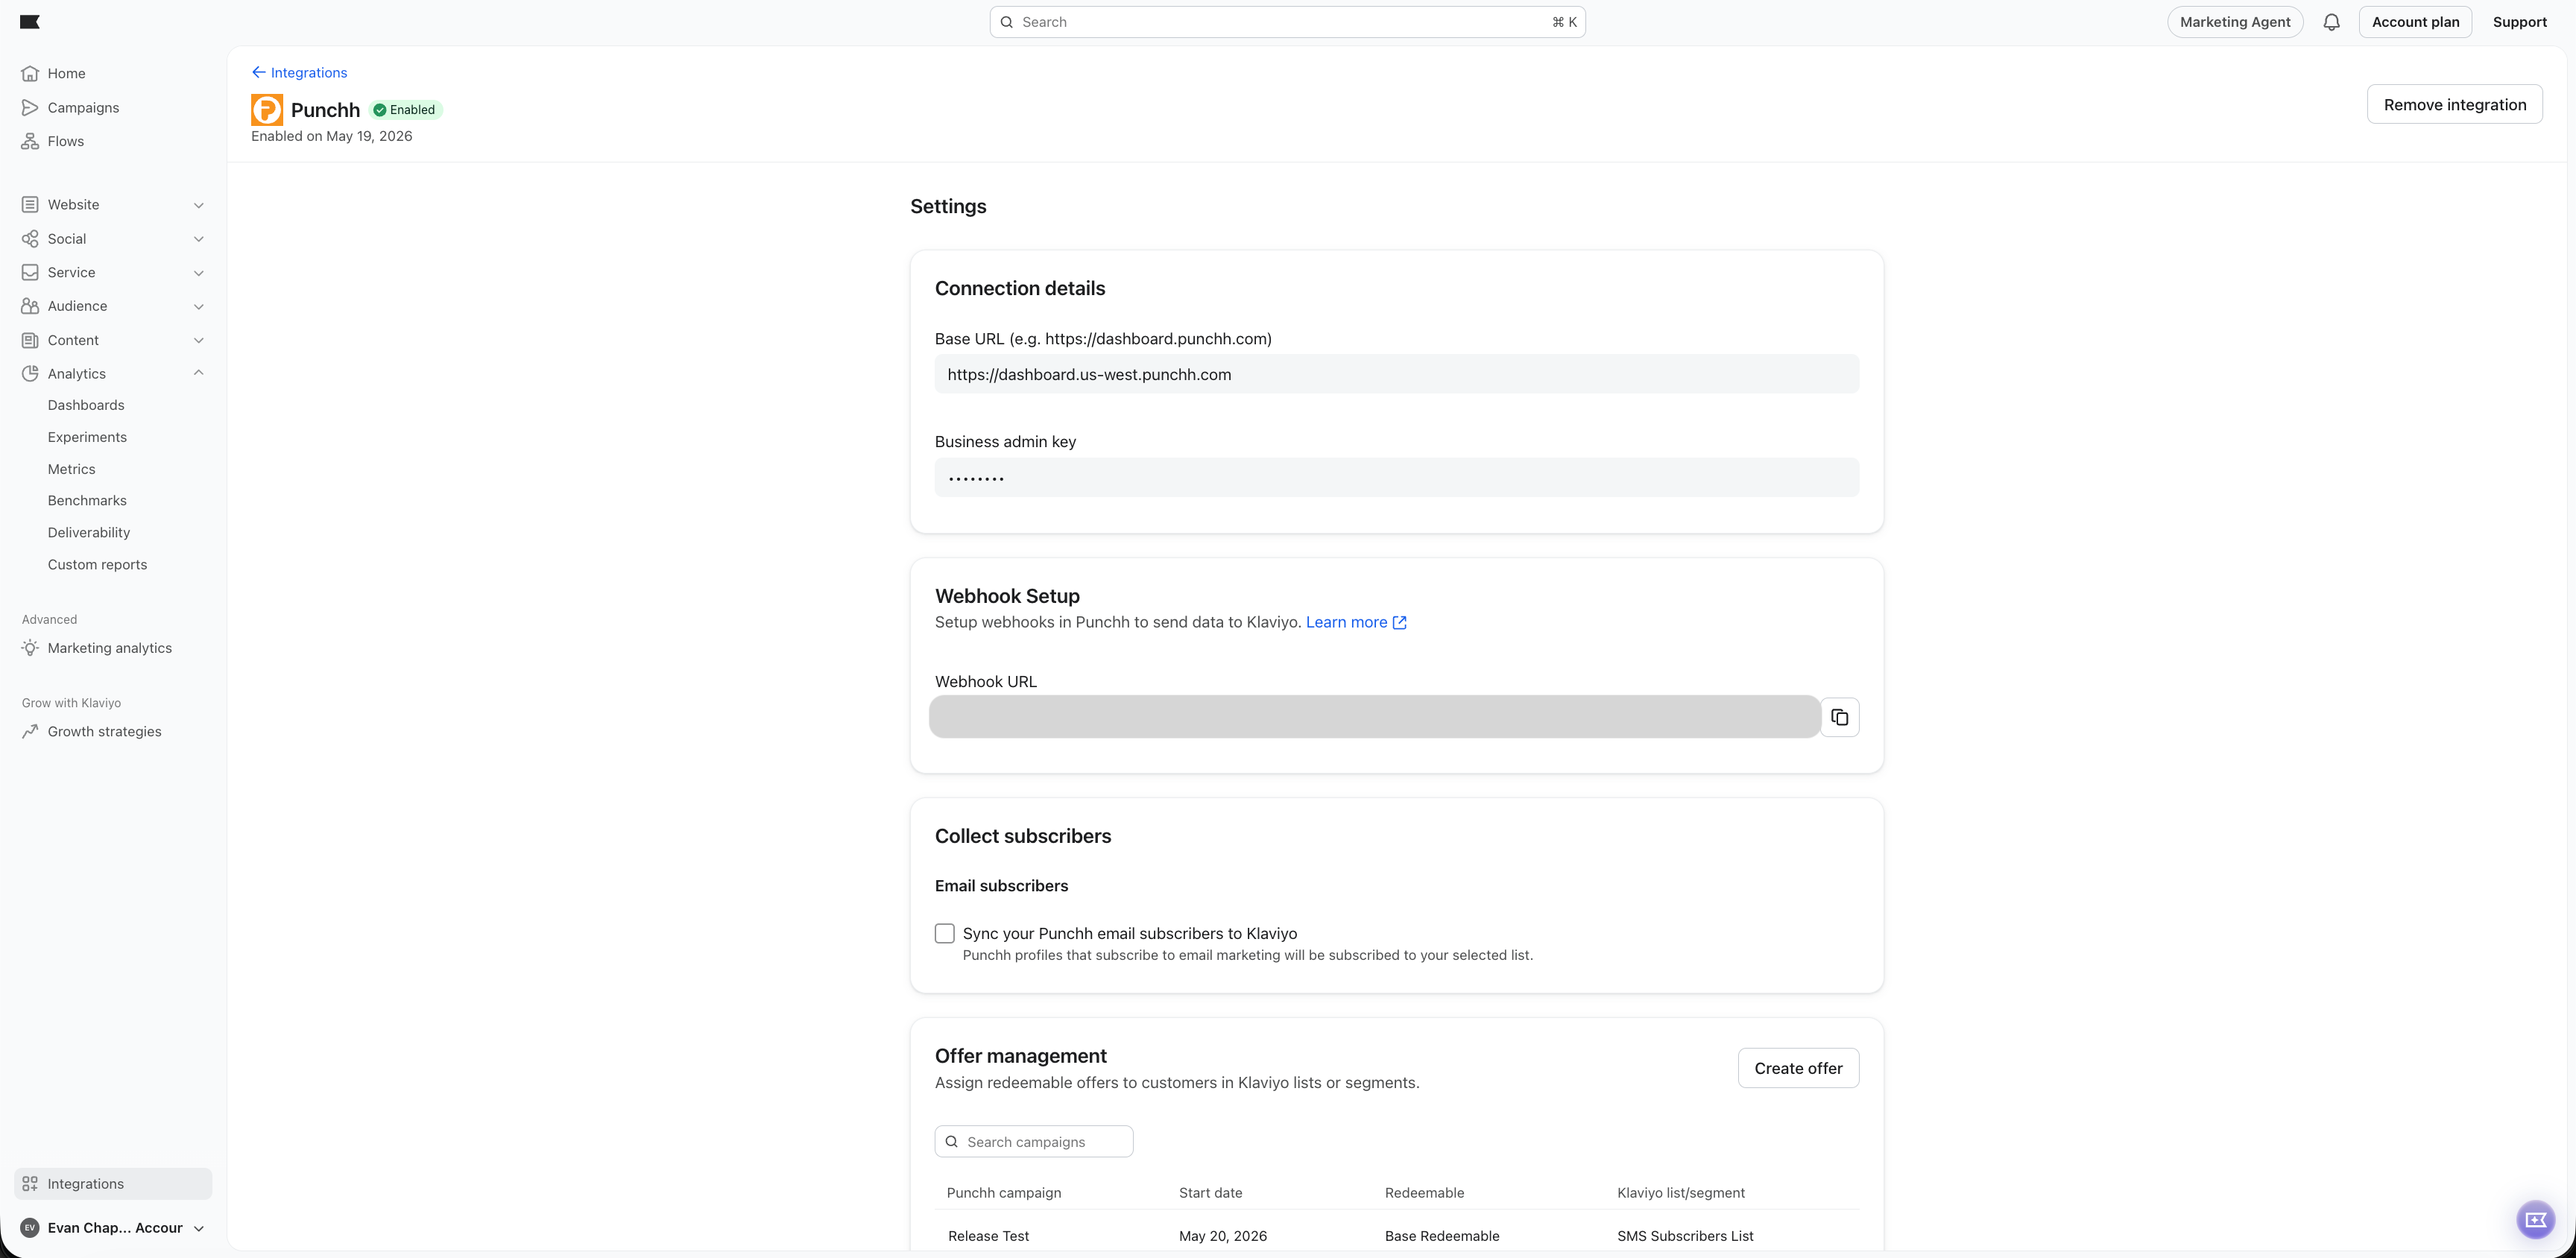2576x1258 pixels.
Task: Click the Analytics pie chart icon
Action: [x=30, y=373]
